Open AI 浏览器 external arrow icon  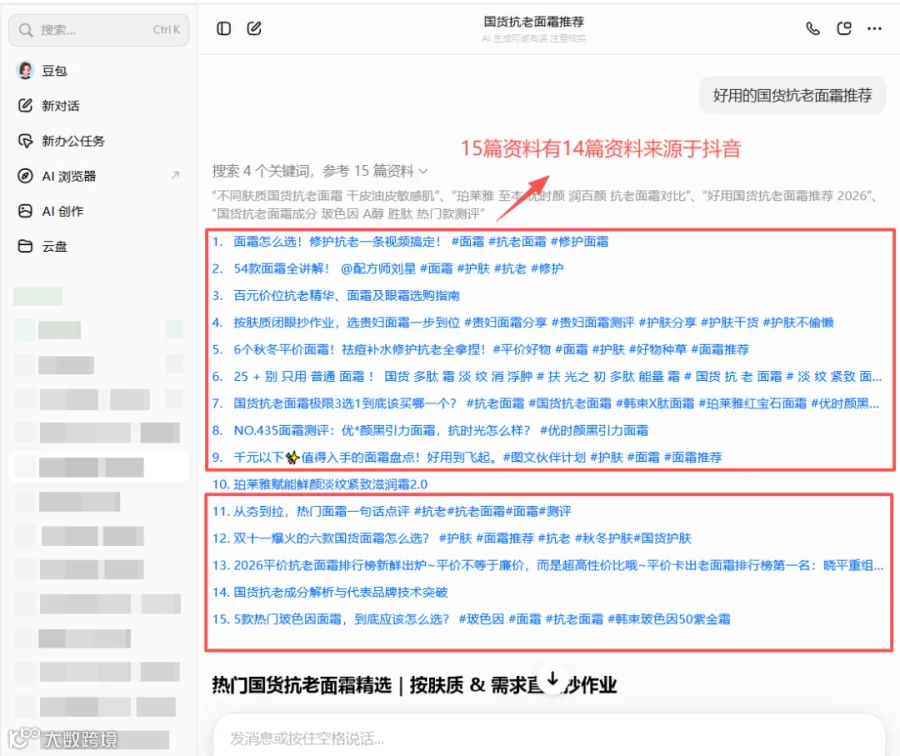[175, 175]
